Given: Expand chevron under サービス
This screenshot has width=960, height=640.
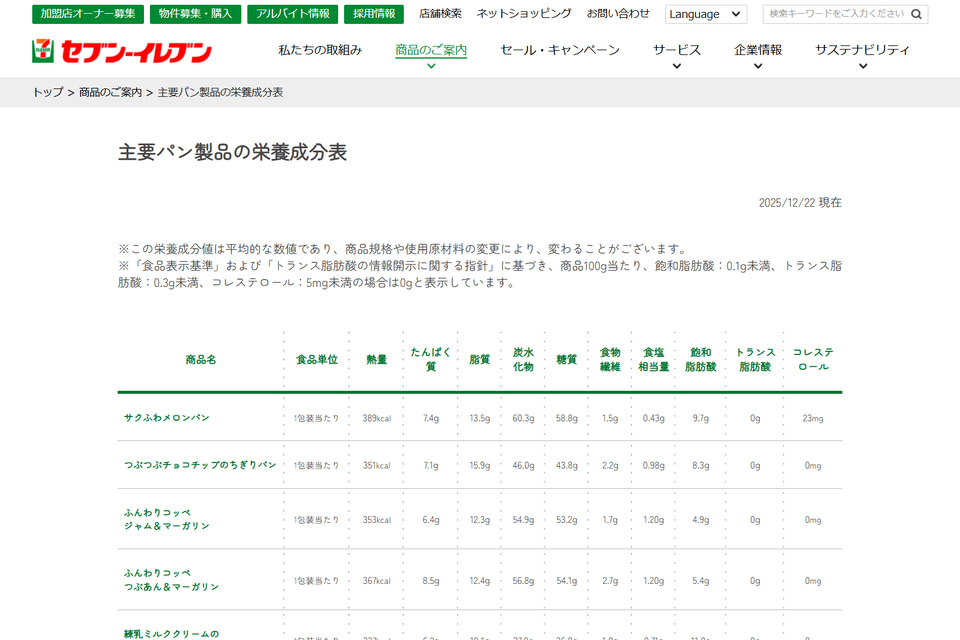Looking at the screenshot, I should [677, 66].
